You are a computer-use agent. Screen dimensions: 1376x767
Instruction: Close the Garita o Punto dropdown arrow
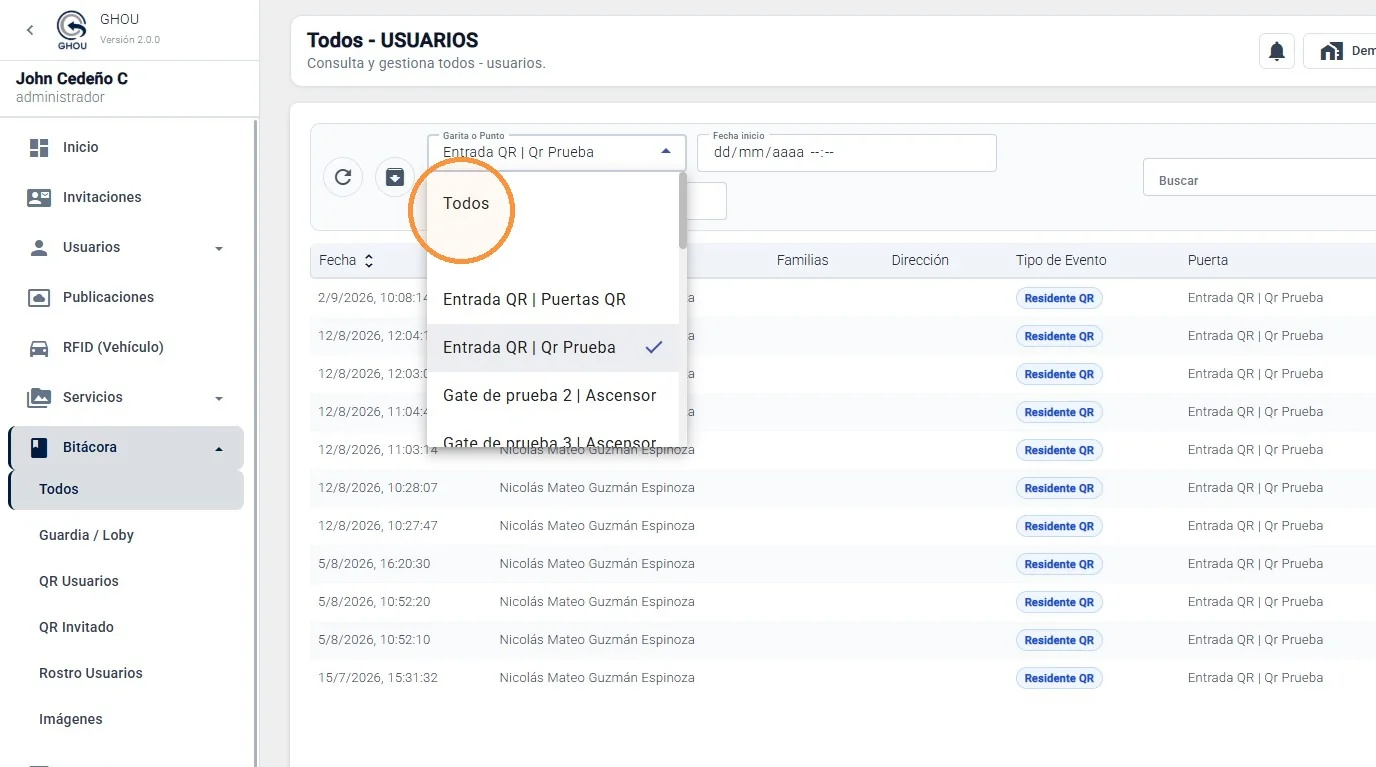click(666, 152)
